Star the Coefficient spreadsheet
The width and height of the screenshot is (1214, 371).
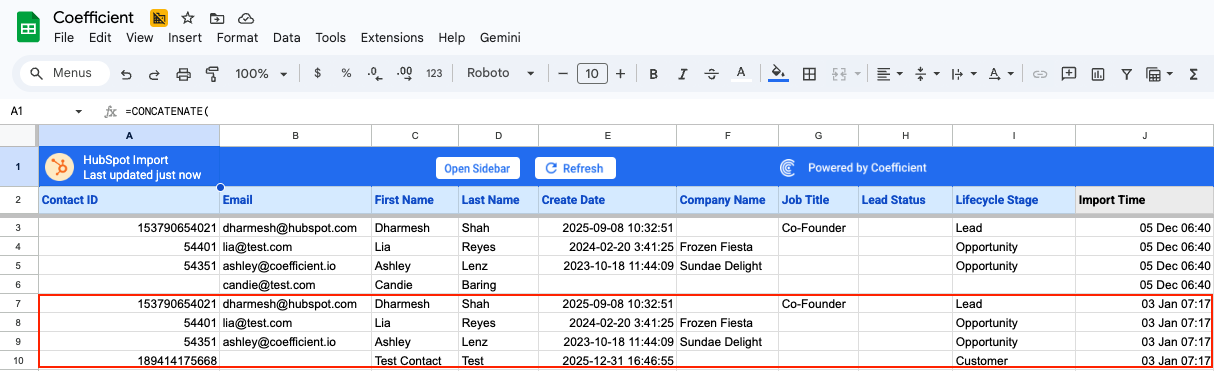pyautogui.click(x=188, y=18)
